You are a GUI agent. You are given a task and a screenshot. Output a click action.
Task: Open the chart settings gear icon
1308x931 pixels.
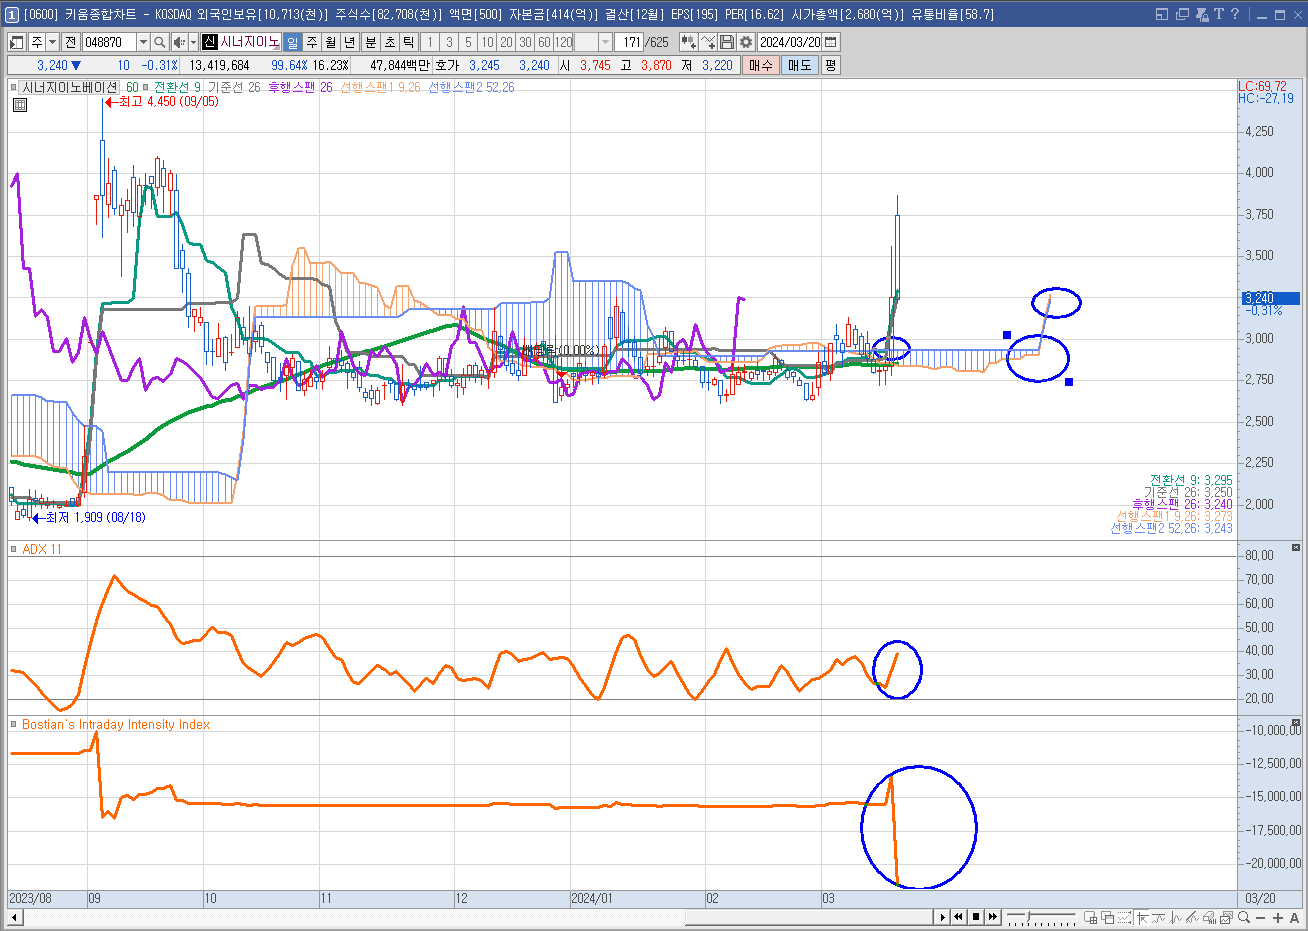coord(746,42)
